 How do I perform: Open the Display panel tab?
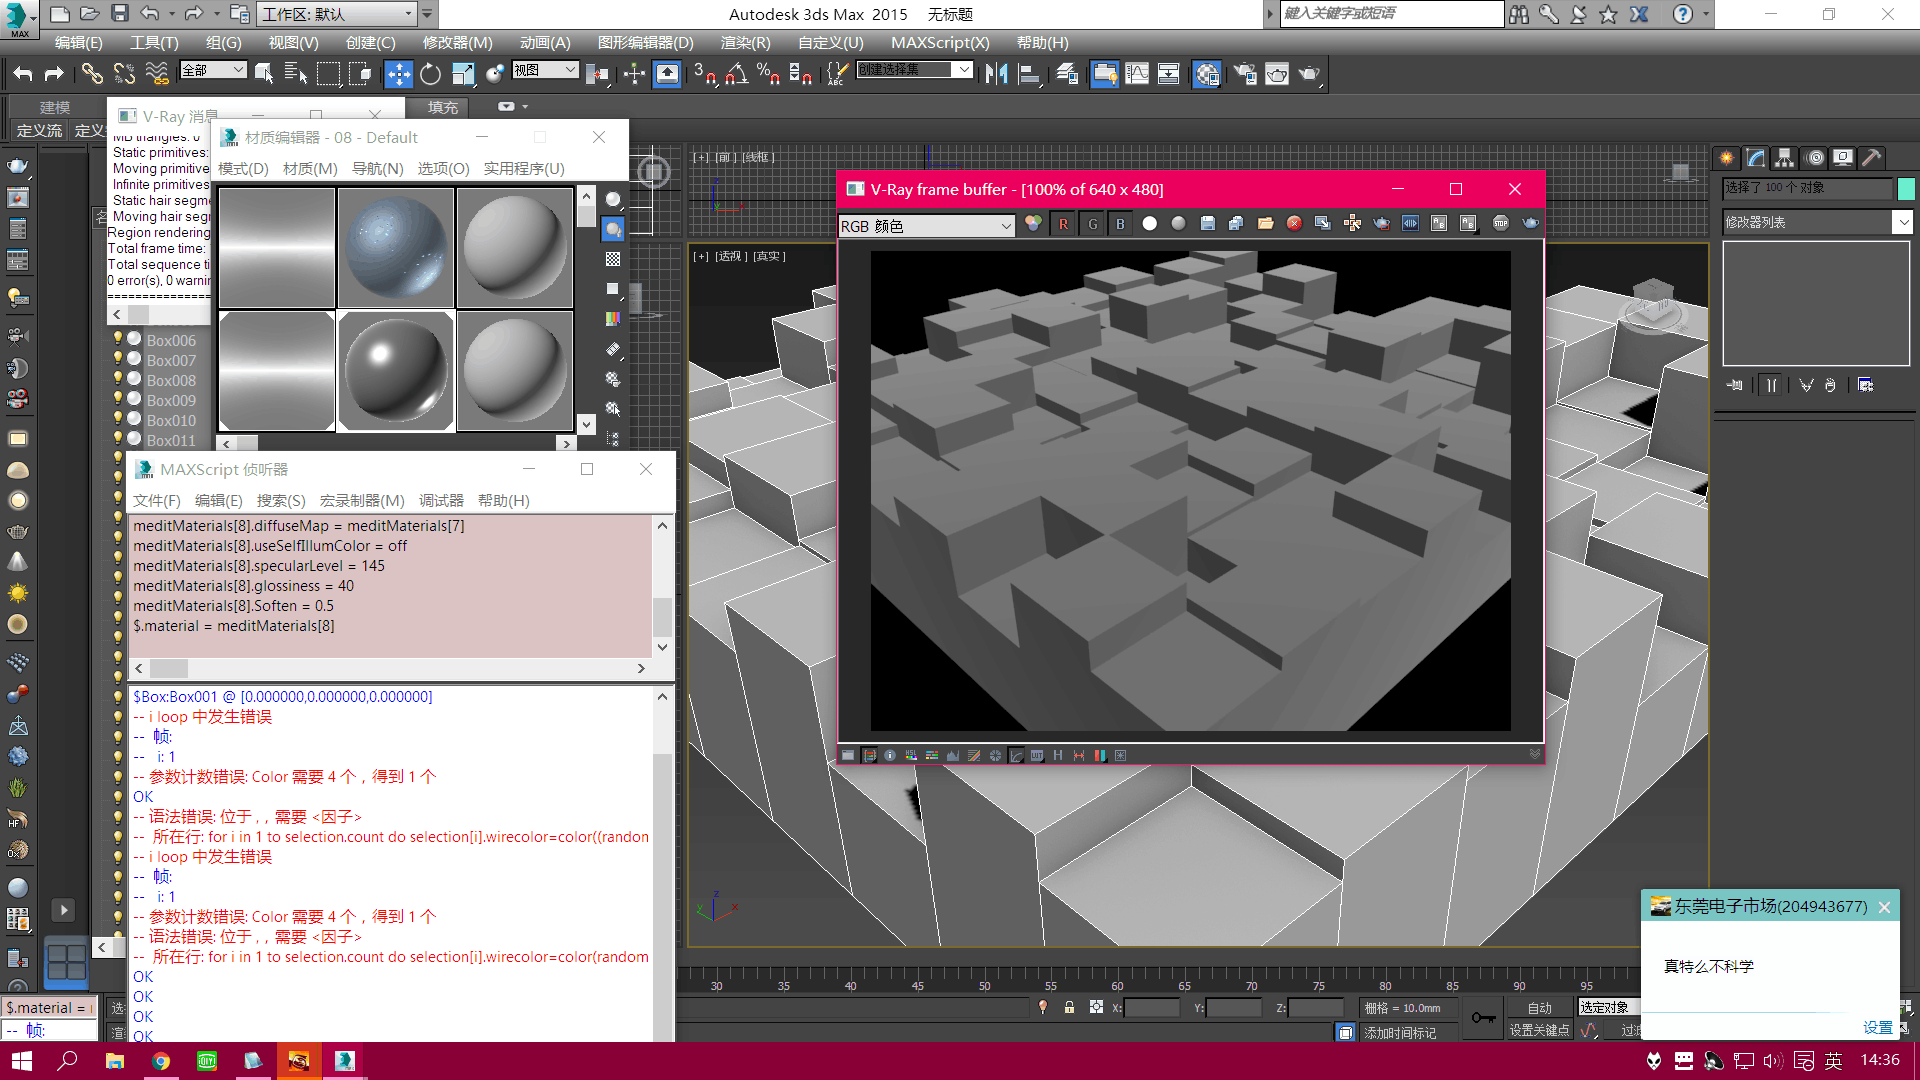pyautogui.click(x=1843, y=158)
